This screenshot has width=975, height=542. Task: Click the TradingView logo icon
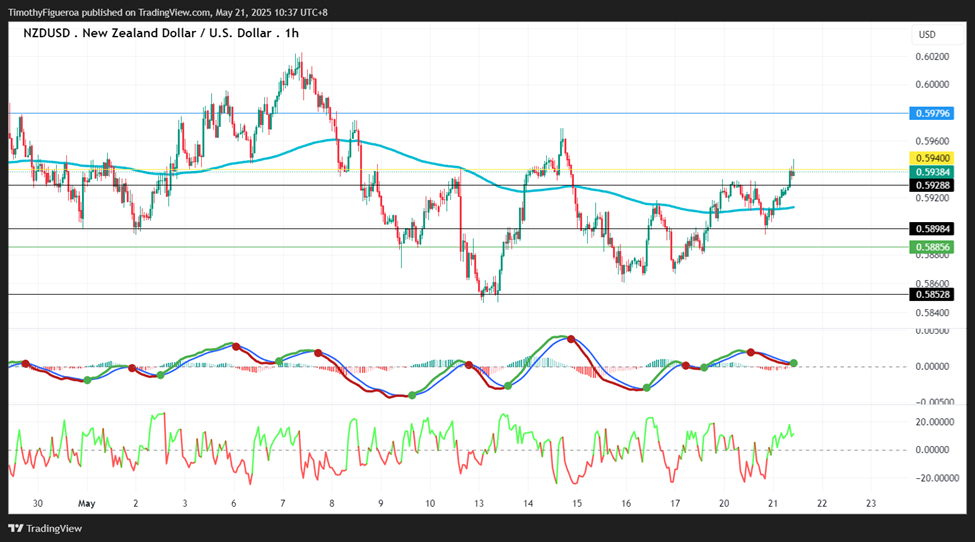[16, 528]
